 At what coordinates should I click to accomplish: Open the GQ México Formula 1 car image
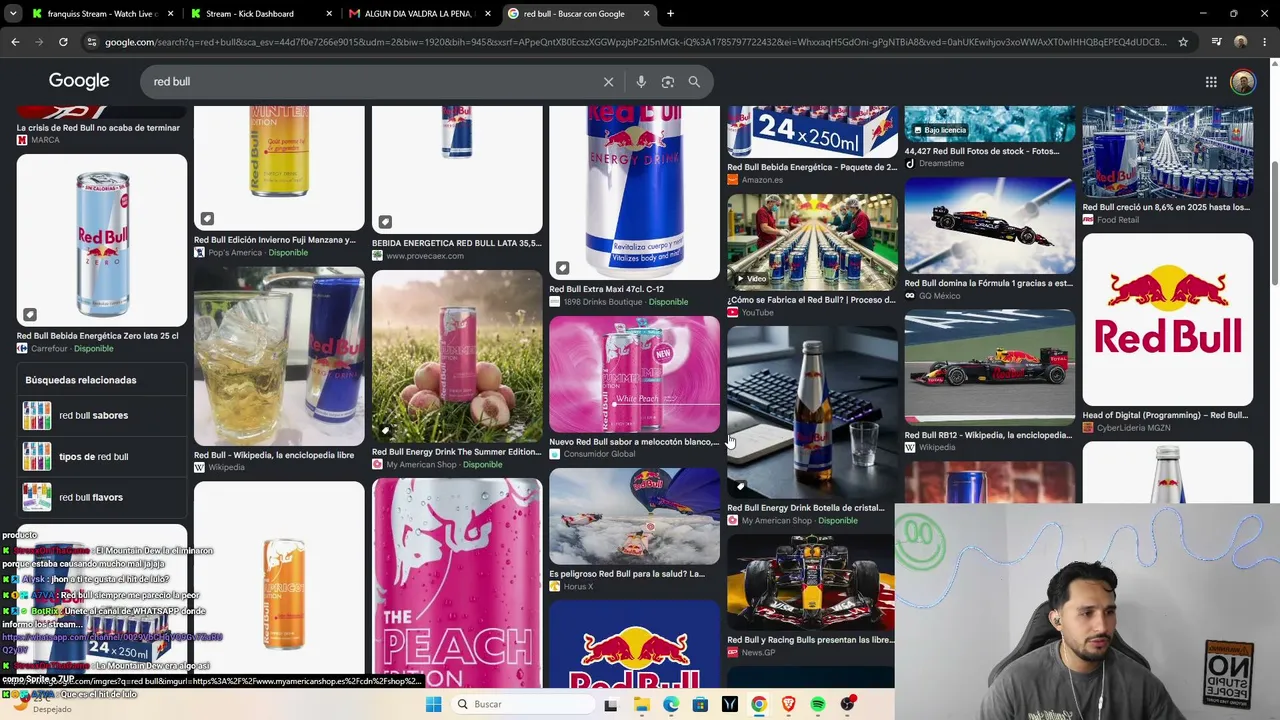(x=990, y=226)
